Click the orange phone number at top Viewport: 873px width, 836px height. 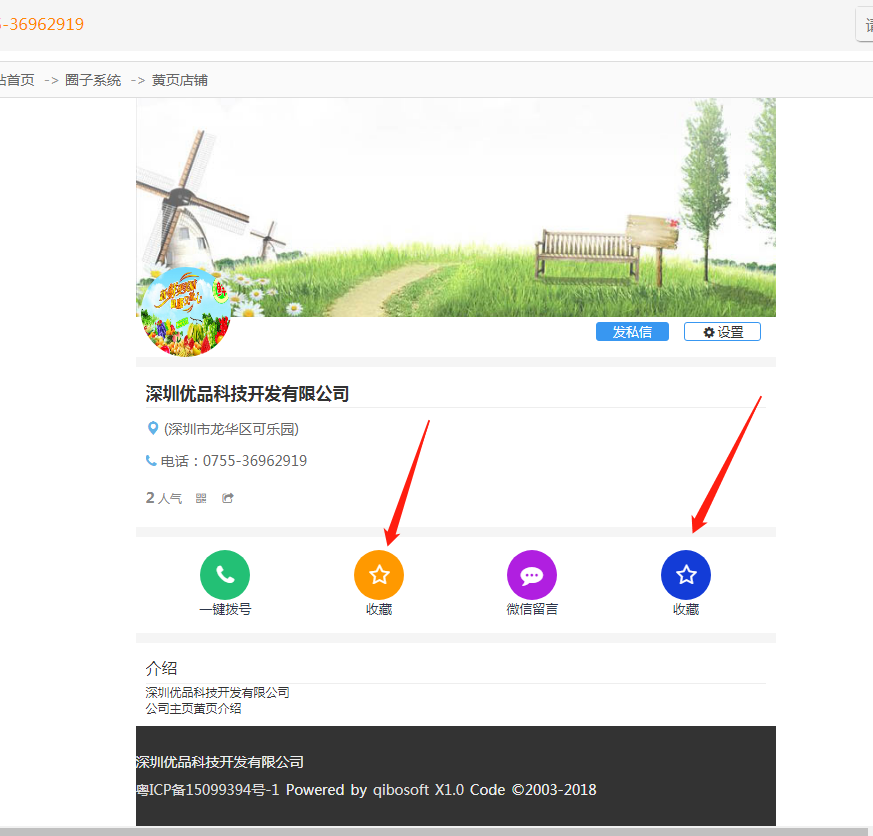(x=42, y=24)
